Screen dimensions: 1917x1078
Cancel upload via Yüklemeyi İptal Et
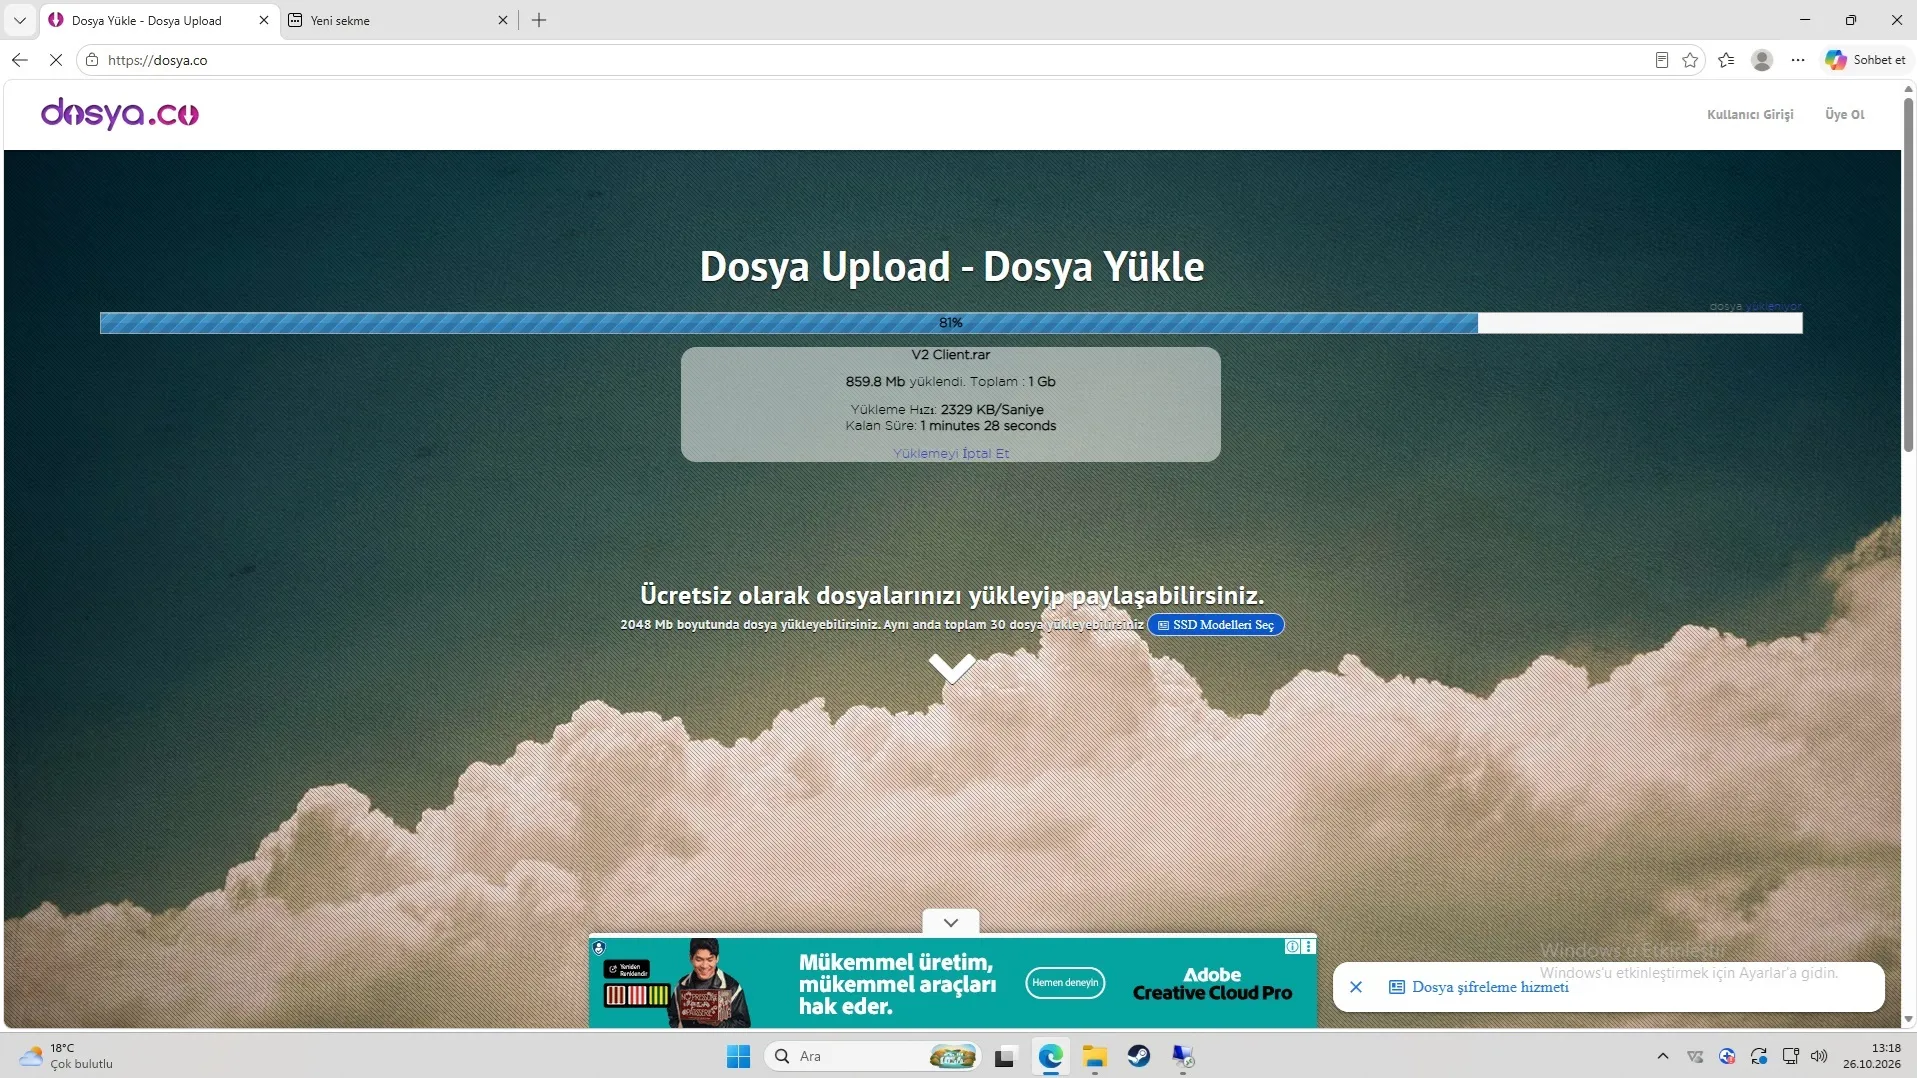click(x=950, y=453)
